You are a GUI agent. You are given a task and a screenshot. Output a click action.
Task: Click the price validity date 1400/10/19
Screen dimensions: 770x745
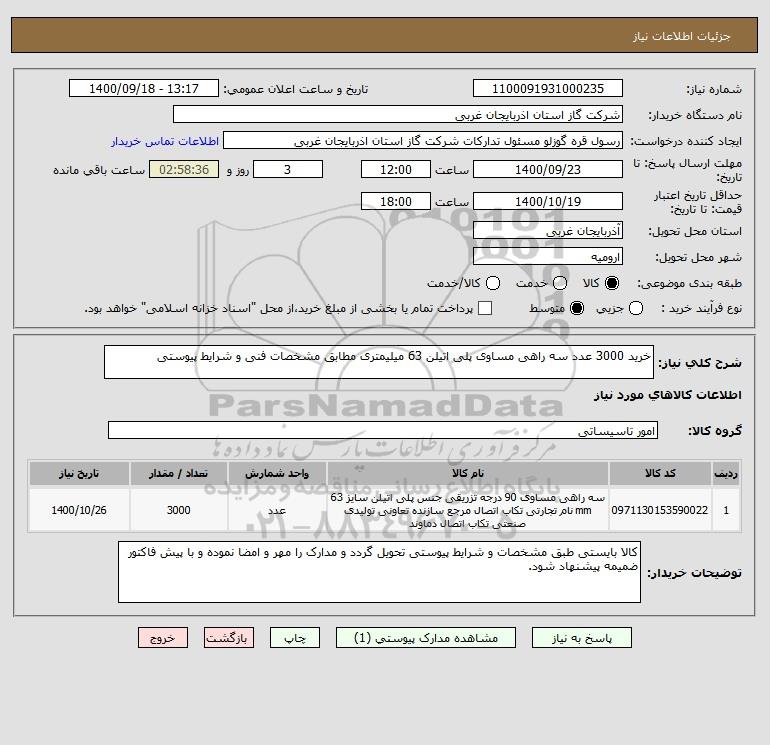pyautogui.click(x=548, y=201)
